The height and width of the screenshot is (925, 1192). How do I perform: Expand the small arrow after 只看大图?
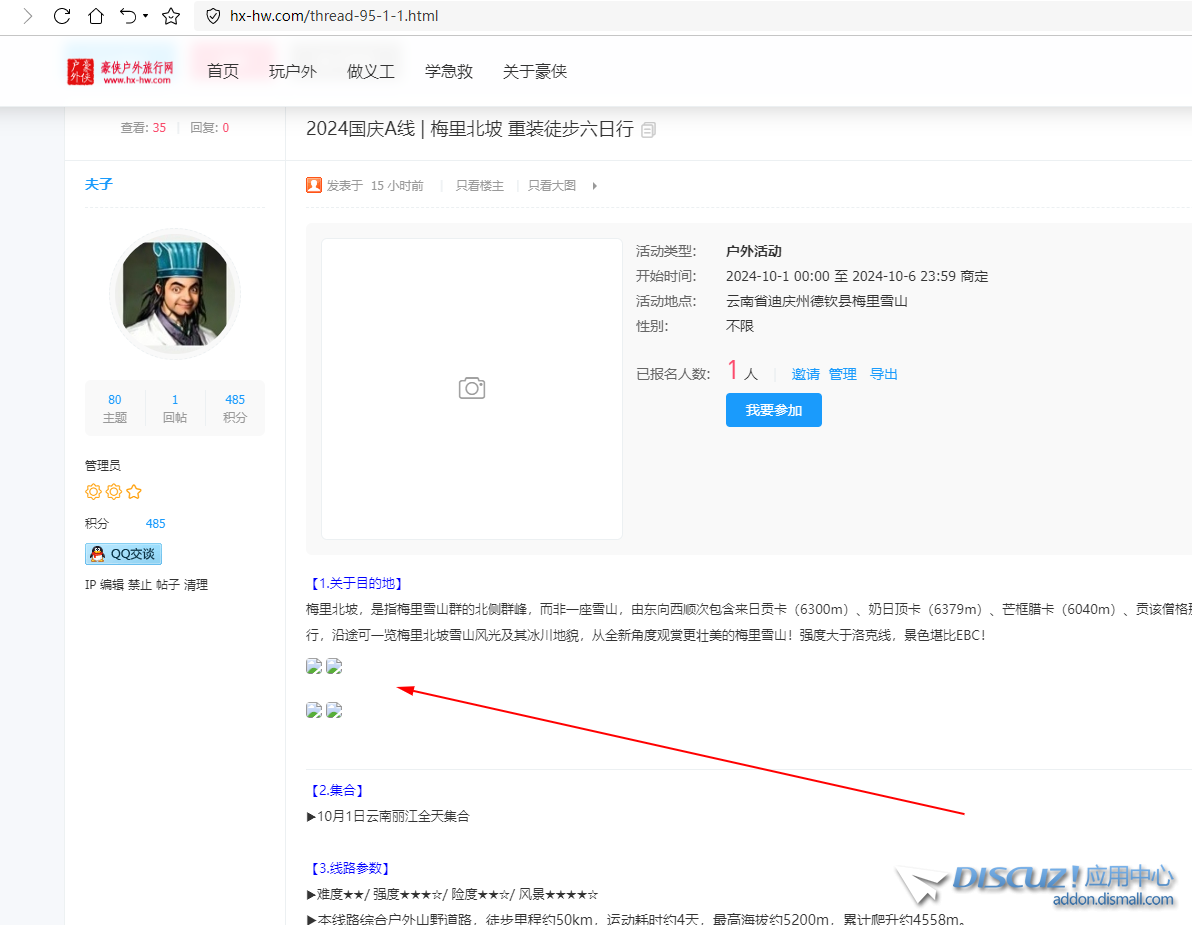594,186
